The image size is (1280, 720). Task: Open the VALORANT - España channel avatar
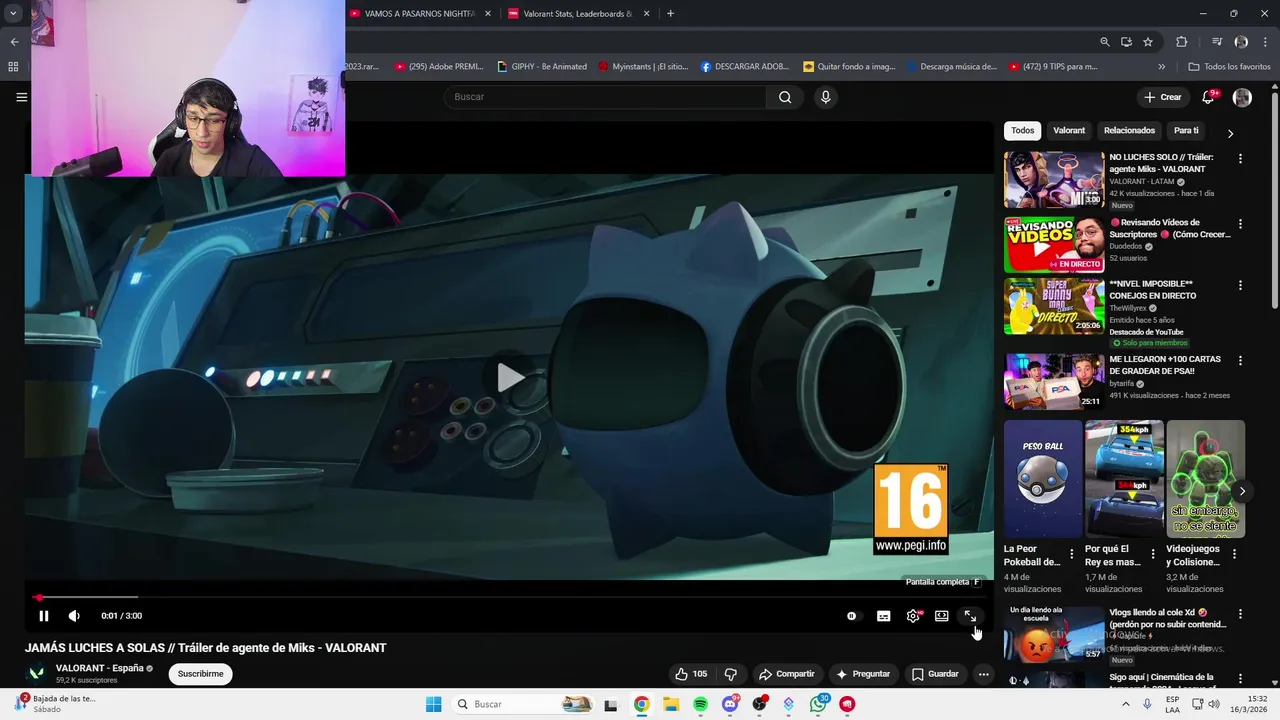36,673
